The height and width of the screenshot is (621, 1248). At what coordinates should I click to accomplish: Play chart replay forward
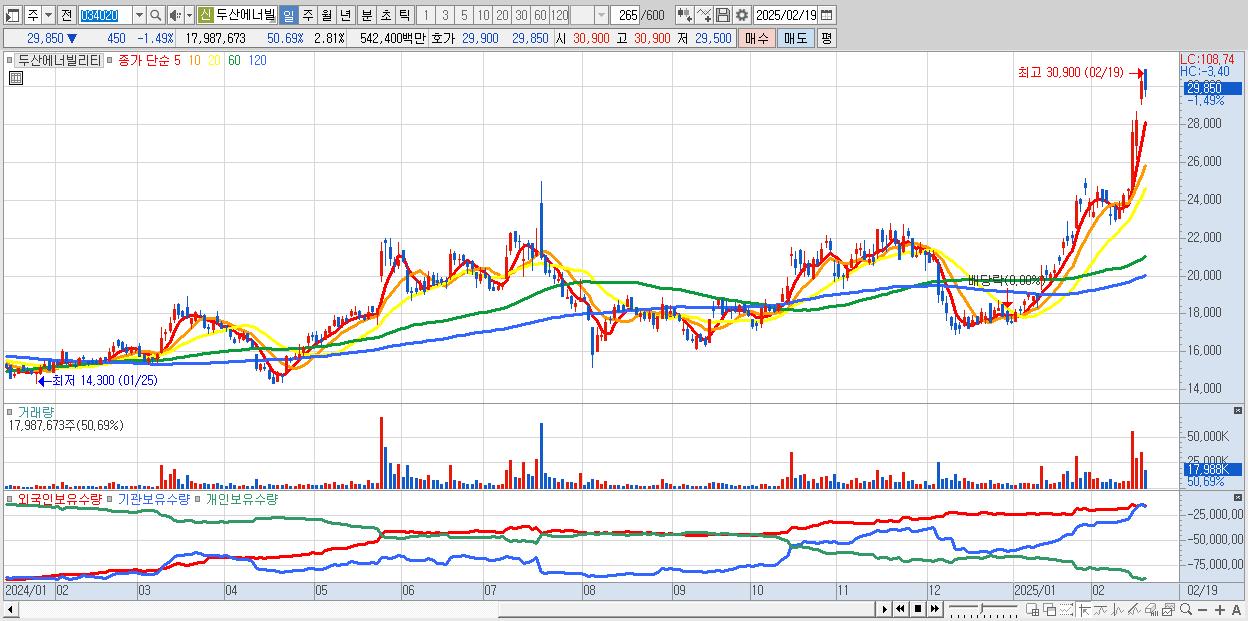[x=885, y=609]
